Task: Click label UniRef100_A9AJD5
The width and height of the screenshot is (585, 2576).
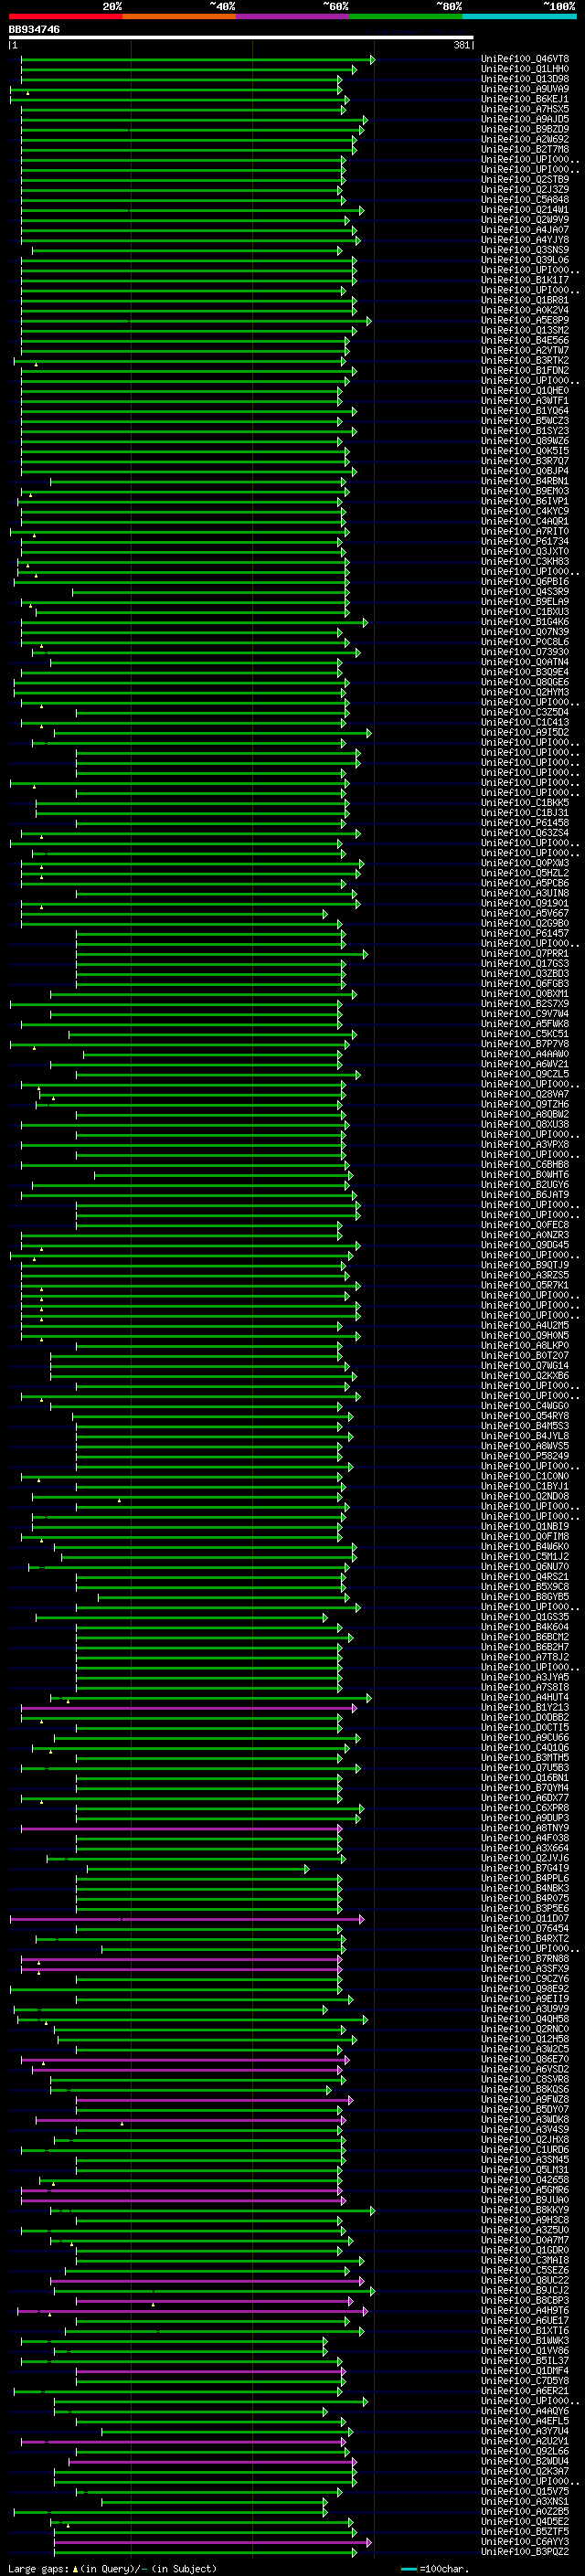Action: click(525, 119)
